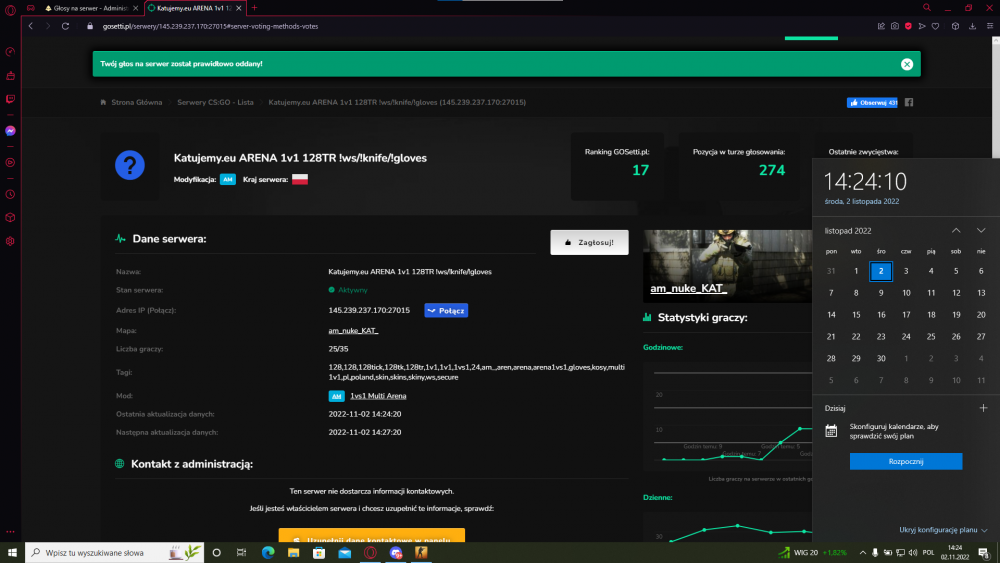Open the 'am_nuke_KAT_' map link in Mapa row

(353, 330)
